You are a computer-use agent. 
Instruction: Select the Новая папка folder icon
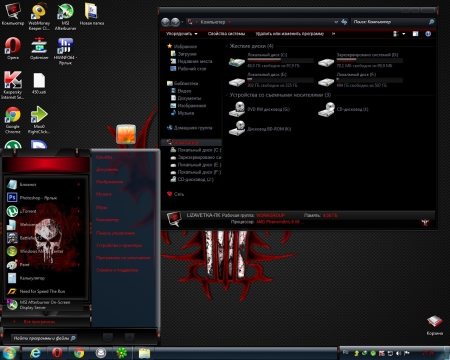(x=91, y=14)
